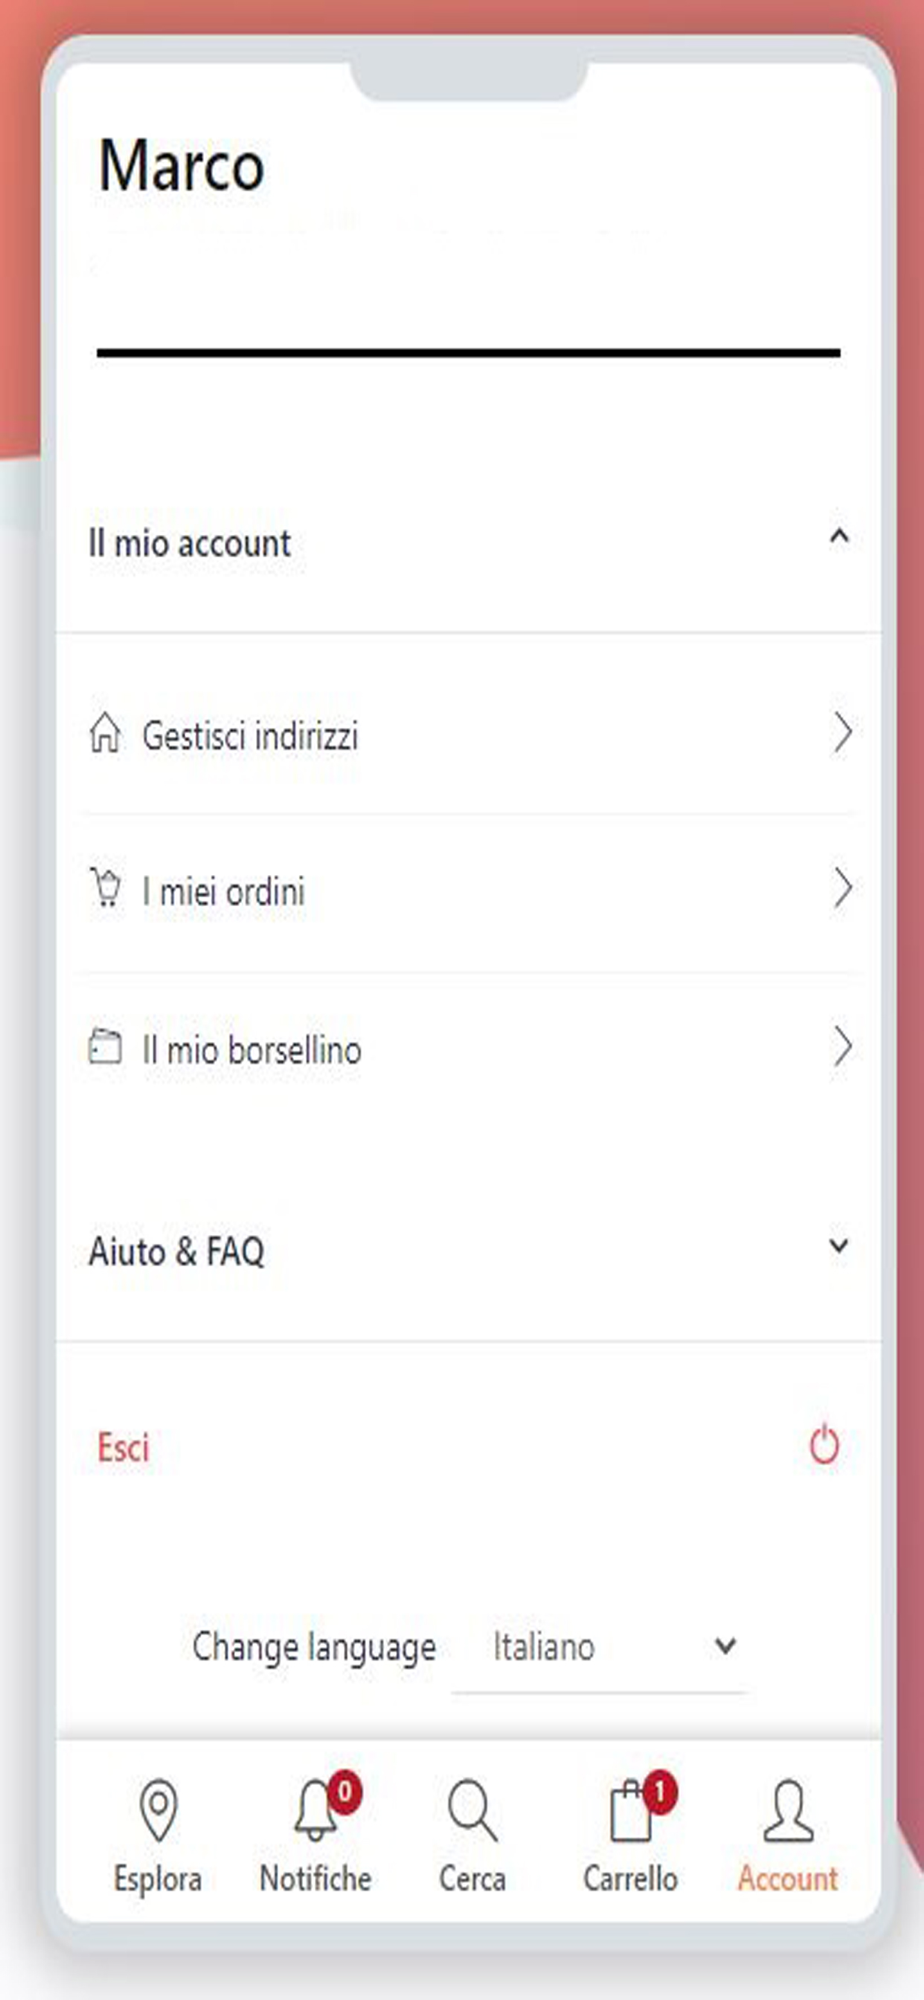Collapse the Il mio account section
This screenshot has width=924, height=2000.
click(x=839, y=537)
